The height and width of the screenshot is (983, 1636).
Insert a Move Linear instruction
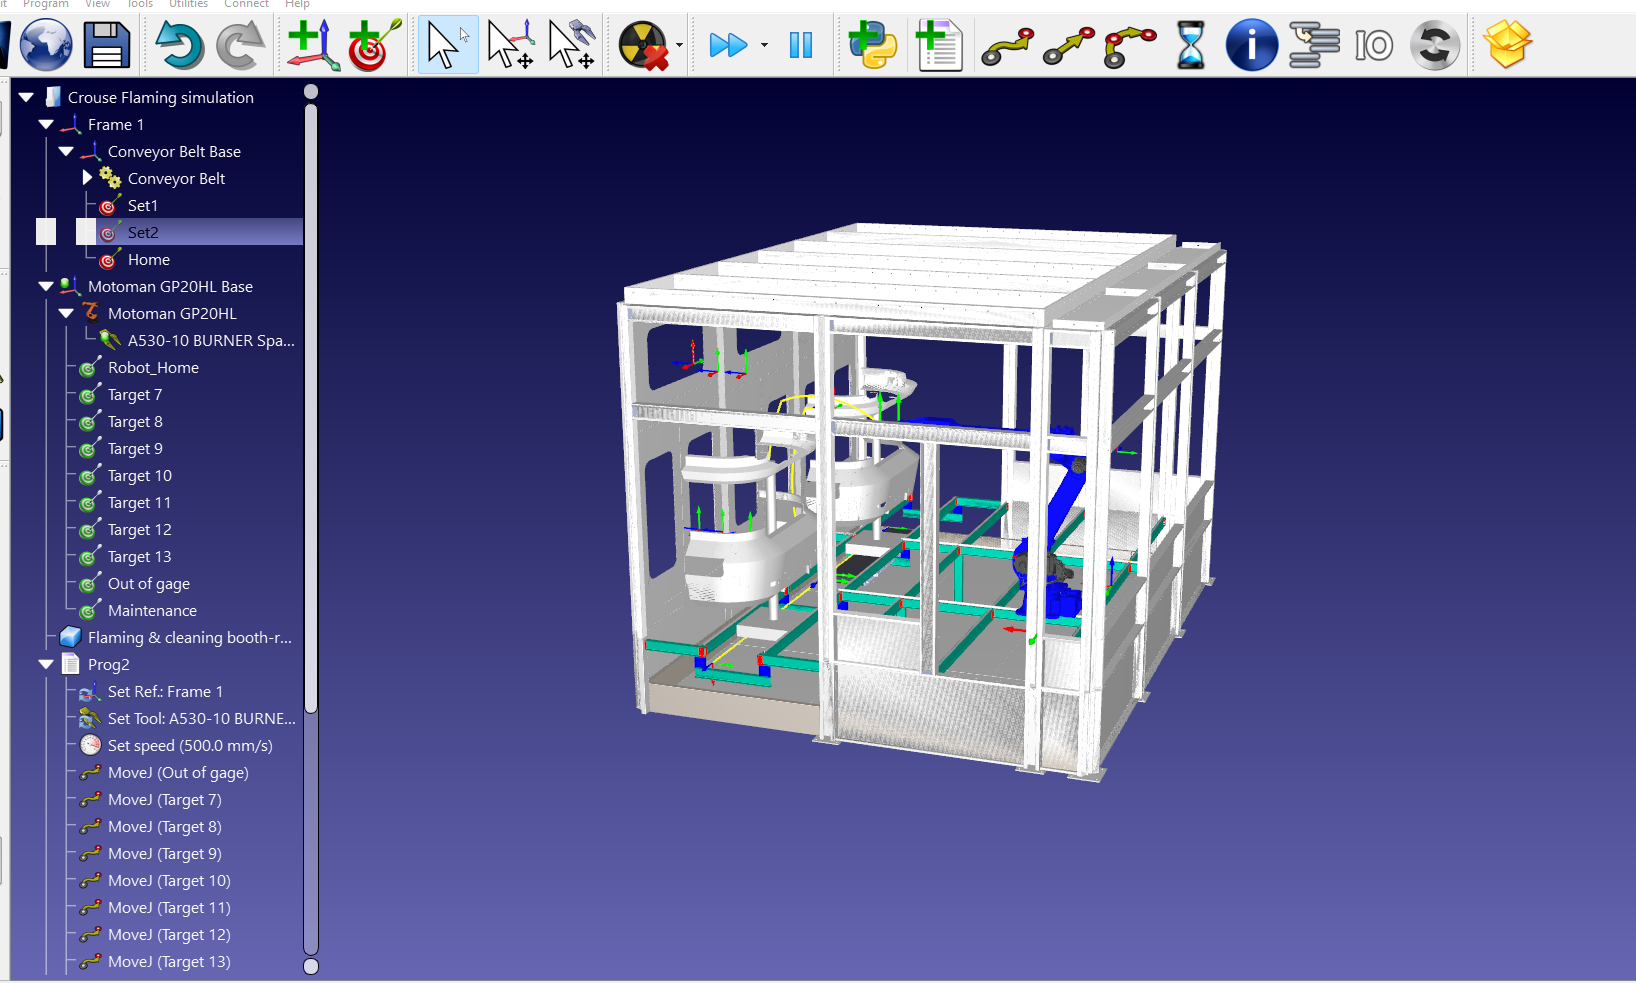point(1069,46)
